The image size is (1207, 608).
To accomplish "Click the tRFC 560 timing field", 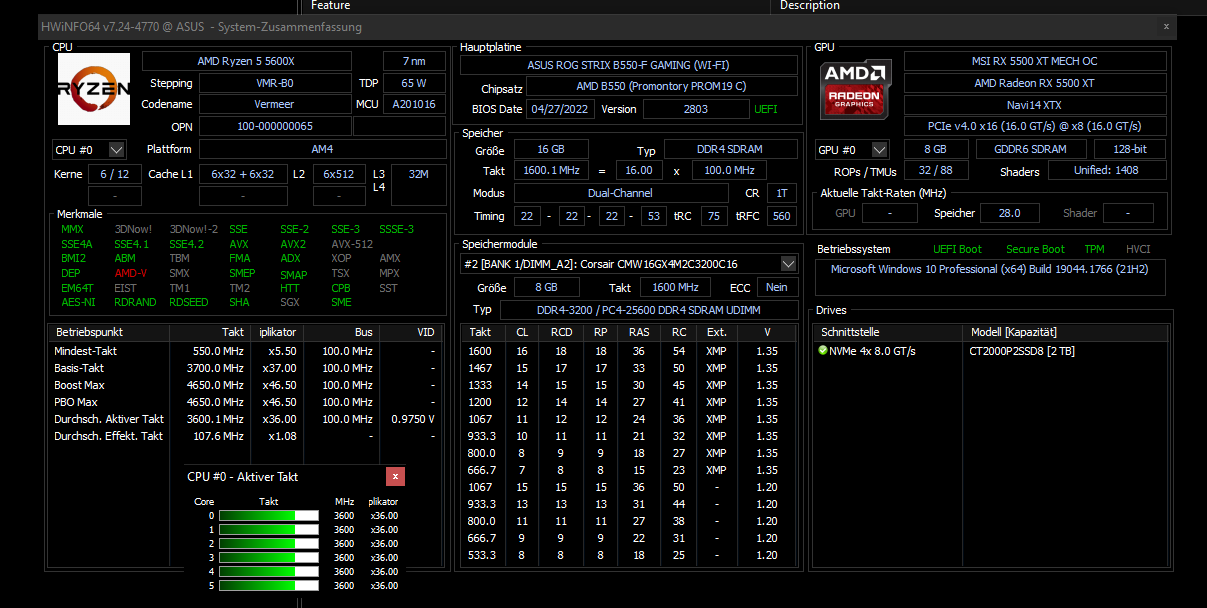I will coord(781,216).
